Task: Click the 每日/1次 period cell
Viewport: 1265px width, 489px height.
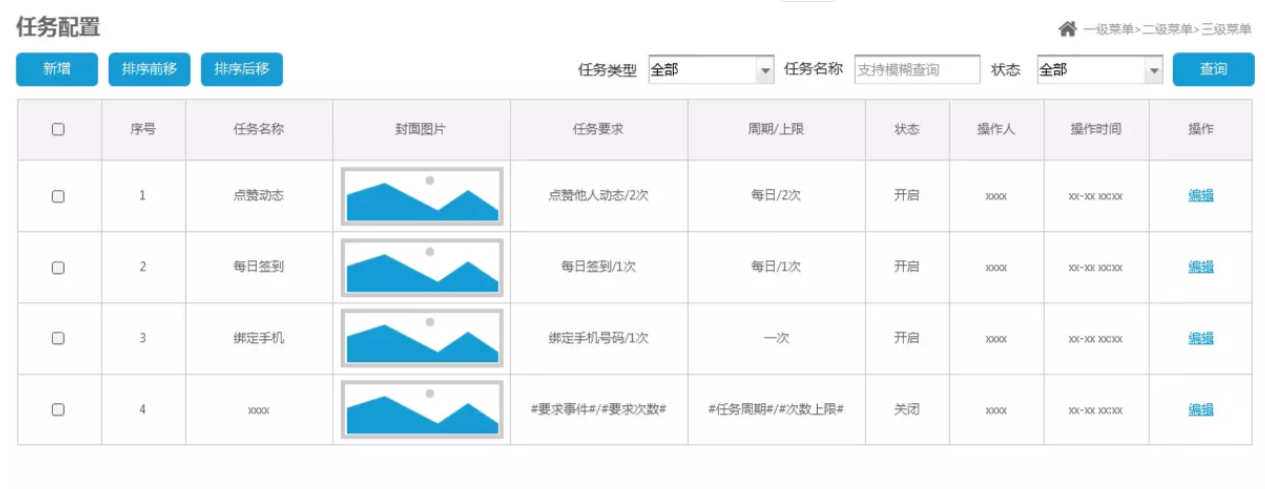Action: click(x=776, y=267)
